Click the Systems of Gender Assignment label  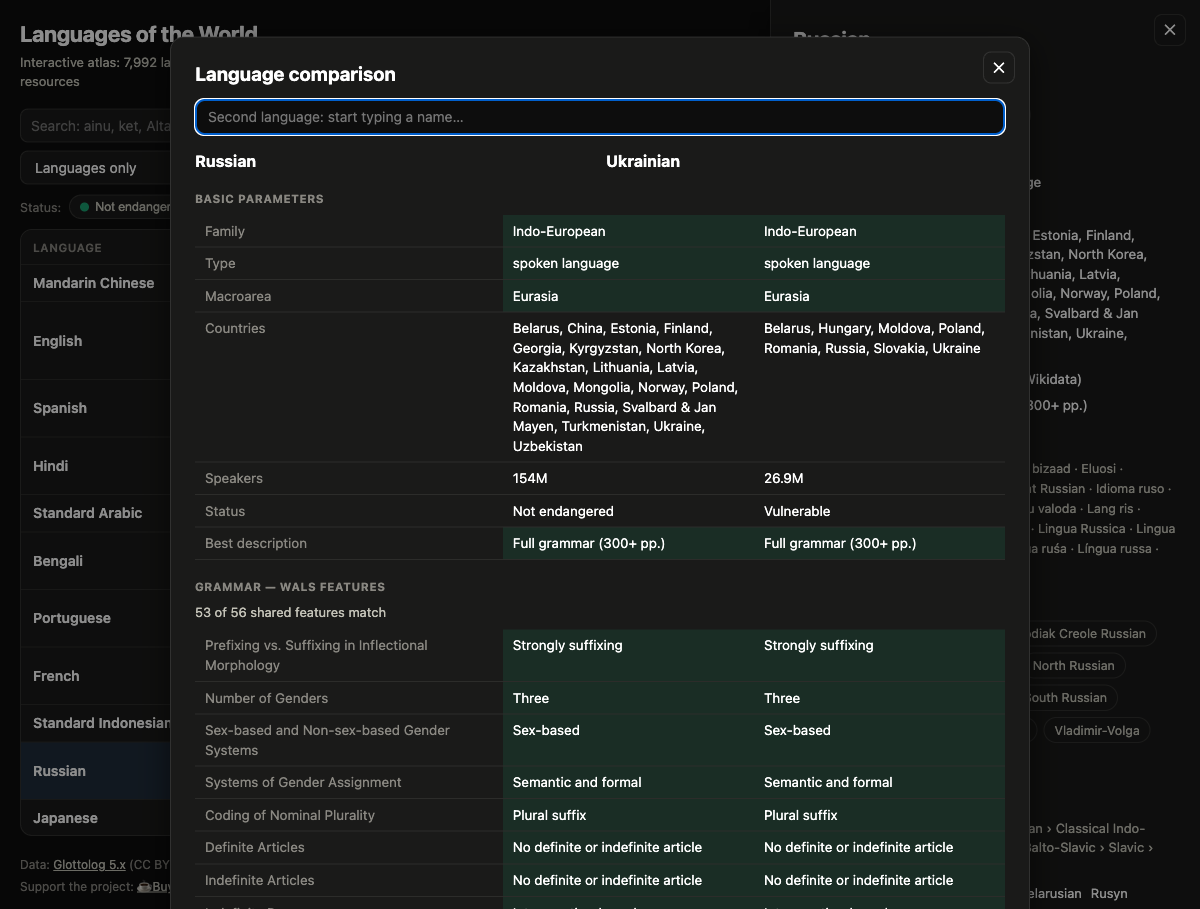pos(303,782)
